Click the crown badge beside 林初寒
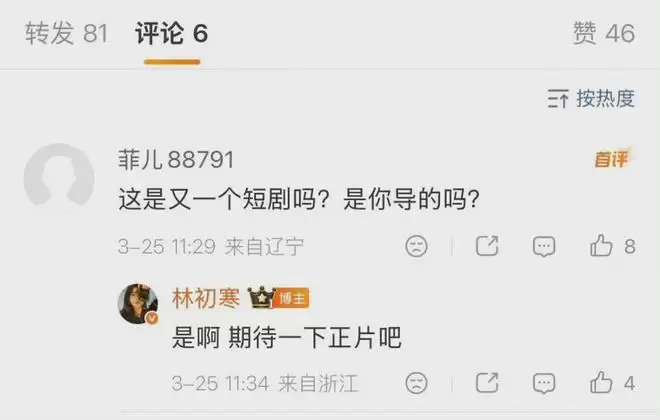Image resolution: width=660 pixels, height=420 pixels. (x=261, y=297)
